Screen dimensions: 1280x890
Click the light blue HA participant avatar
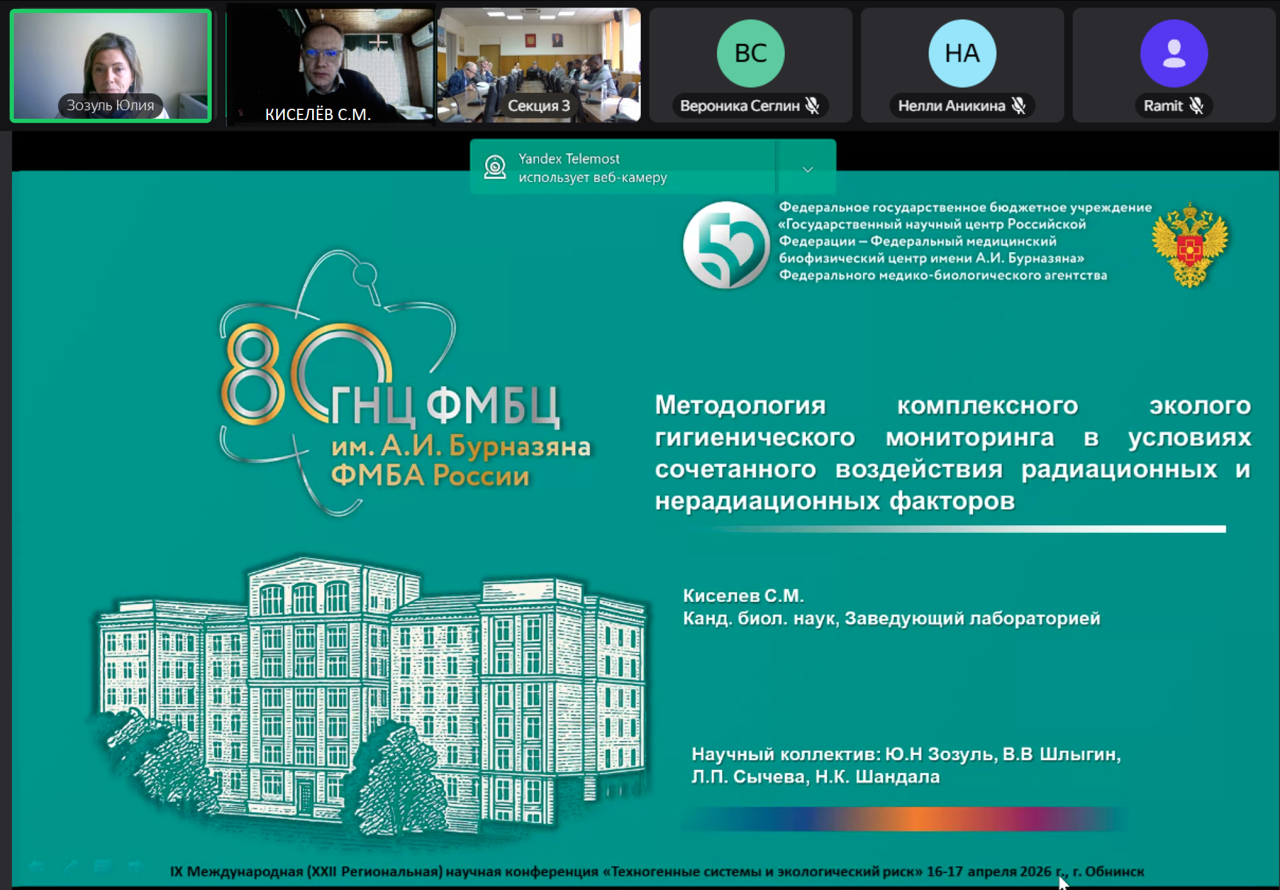pos(962,54)
